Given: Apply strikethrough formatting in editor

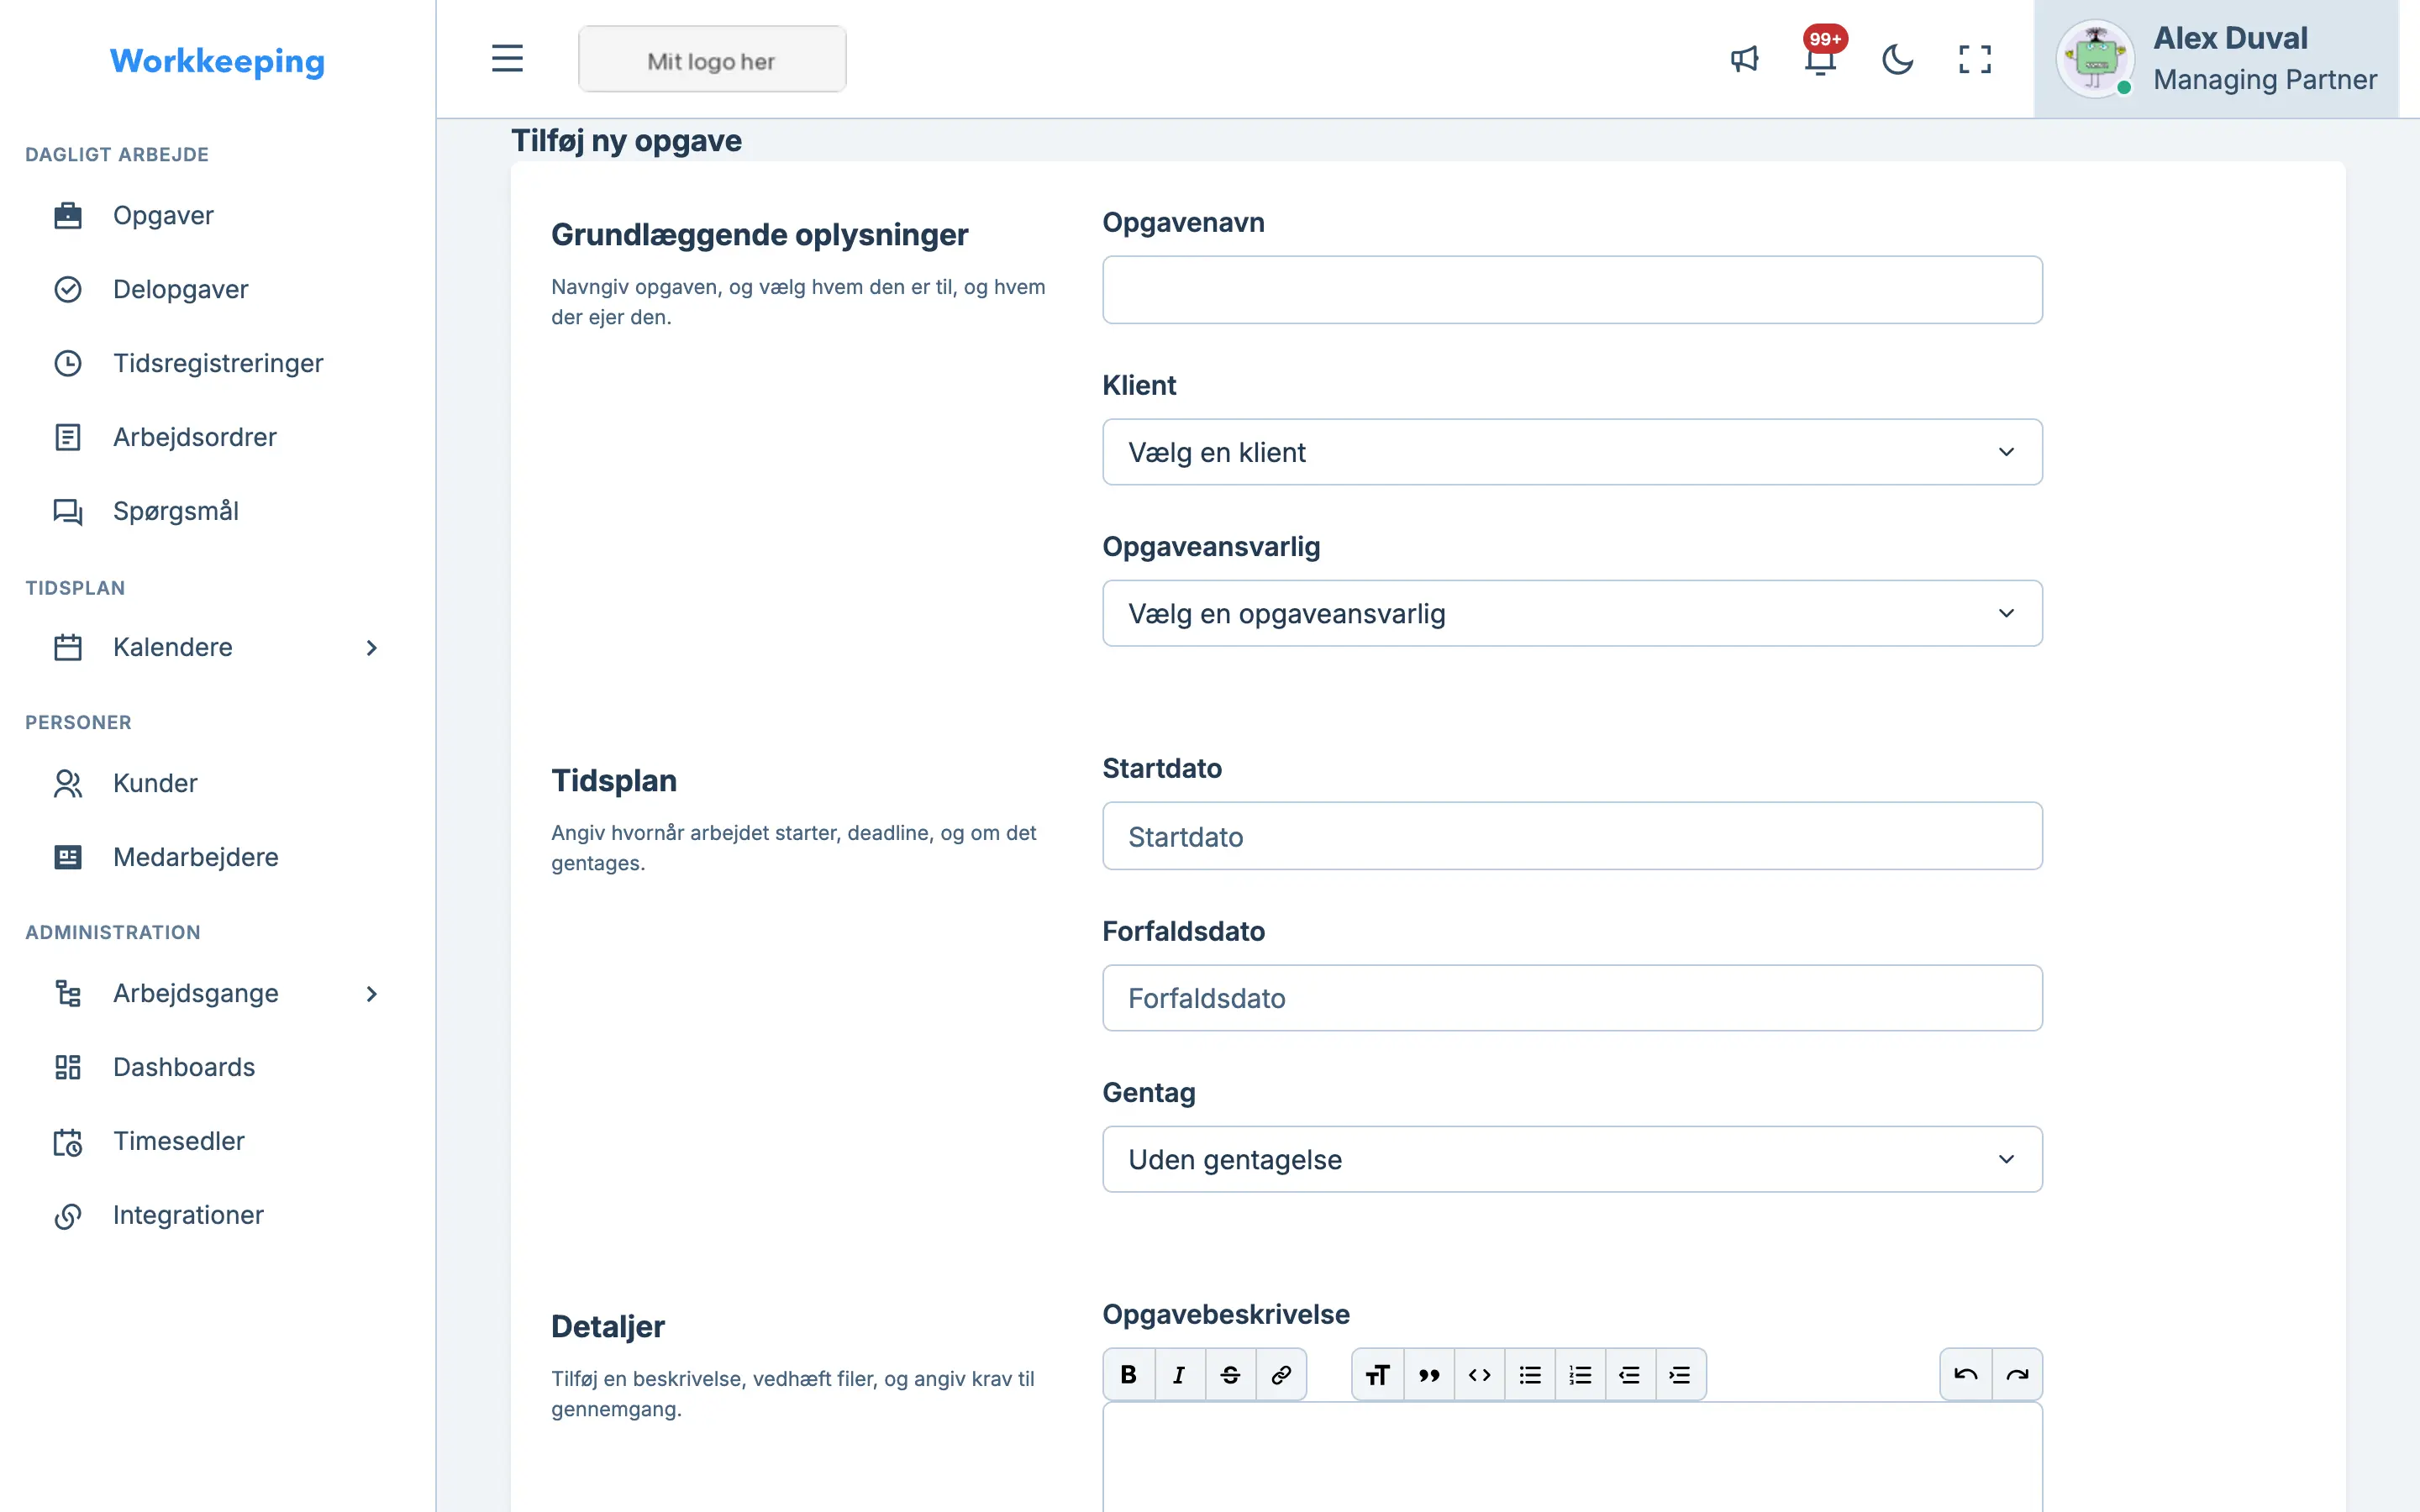Looking at the screenshot, I should click(1230, 1374).
